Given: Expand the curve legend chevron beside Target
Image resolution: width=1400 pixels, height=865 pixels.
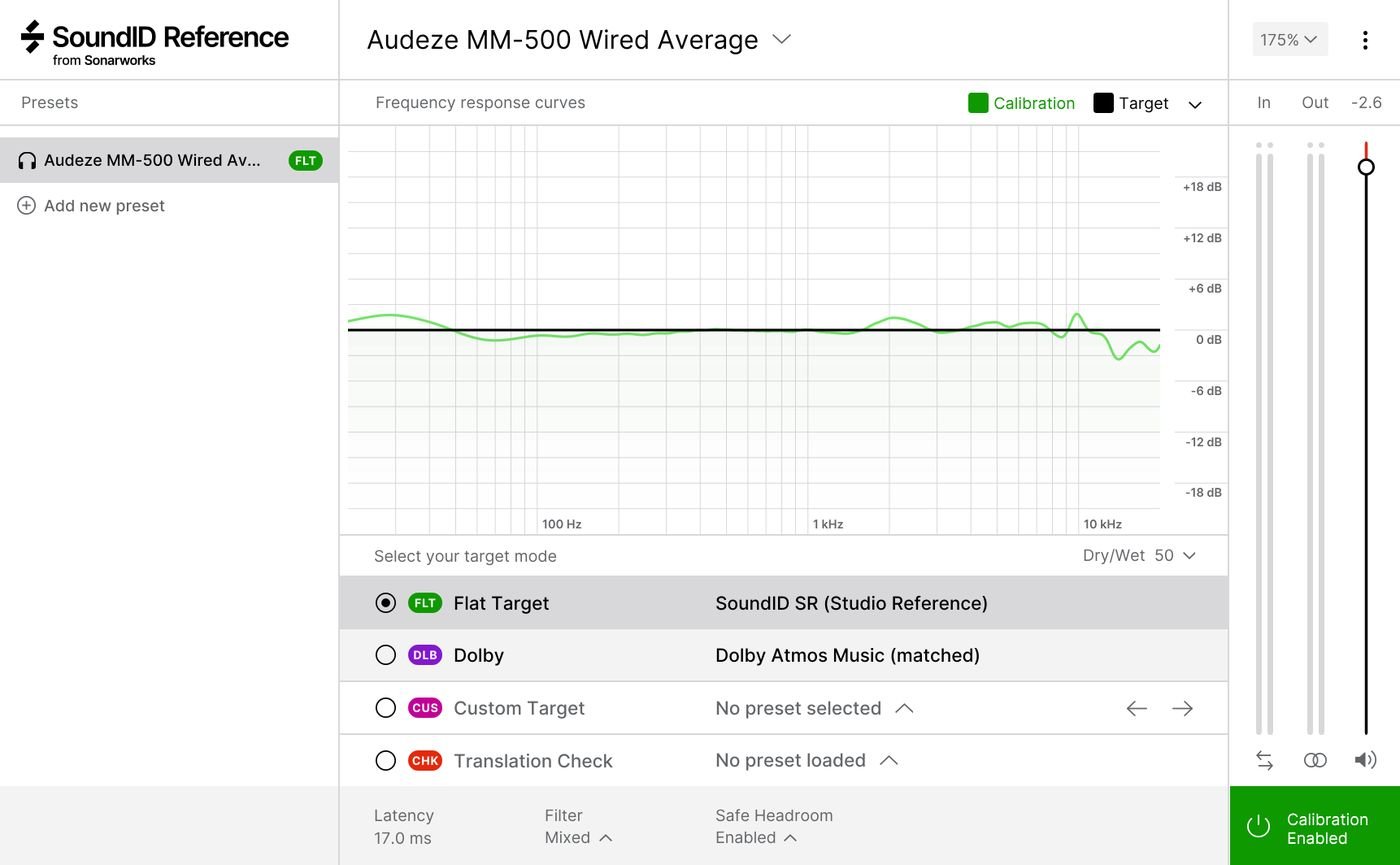Looking at the screenshot, I should pyautogui.click(x=1194, y=104).
